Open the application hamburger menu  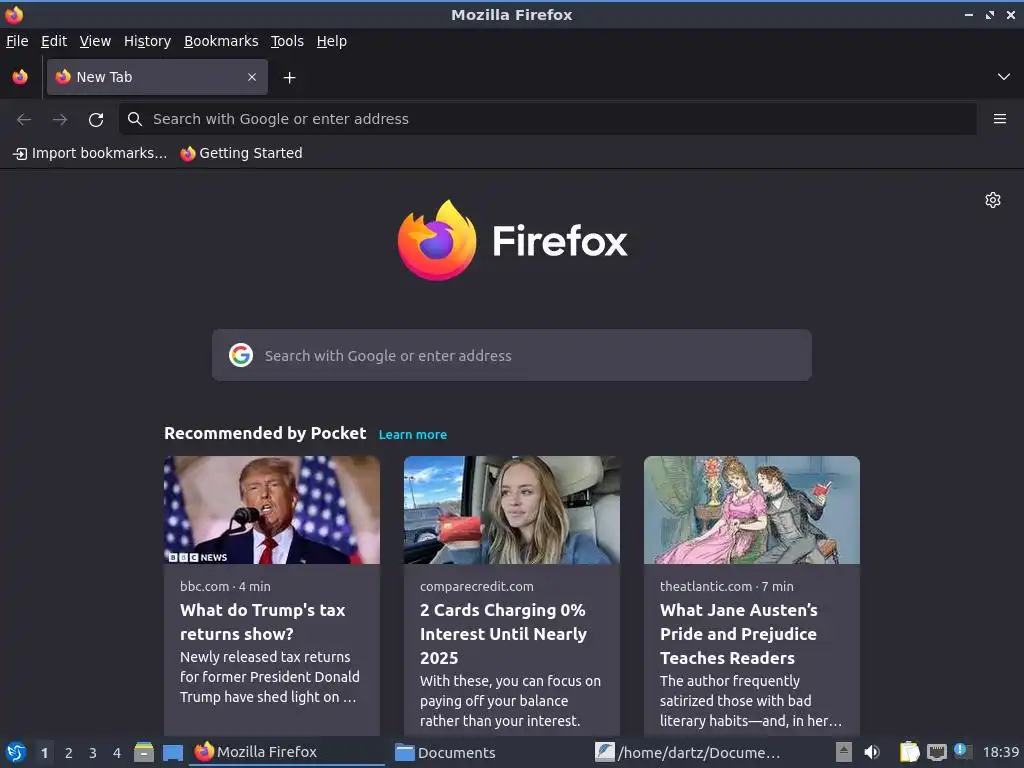tap(1000, 119)
